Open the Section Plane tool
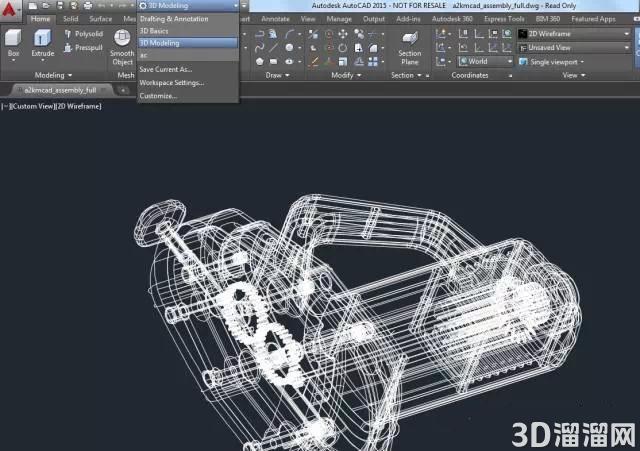The height and width of the screenshot is (451, 640). 410,48
